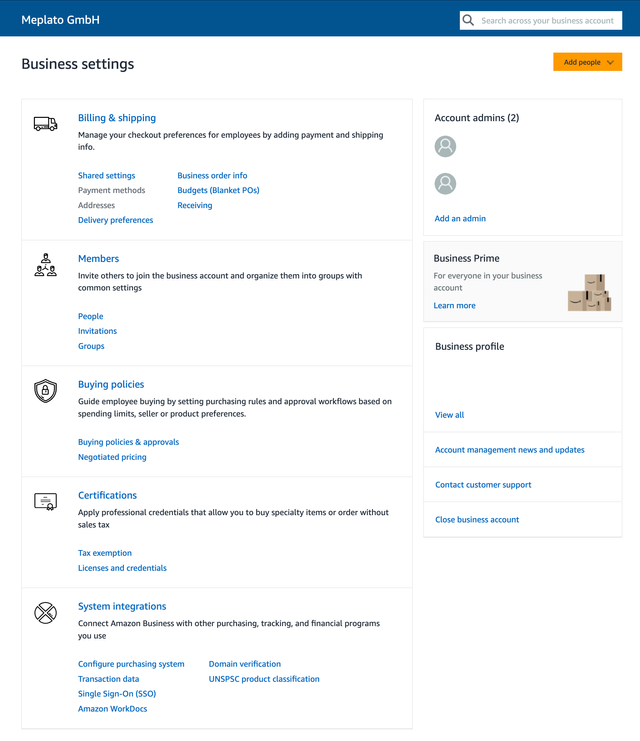Open Budgets (Blanket POs) link

[x=218, y=191]
